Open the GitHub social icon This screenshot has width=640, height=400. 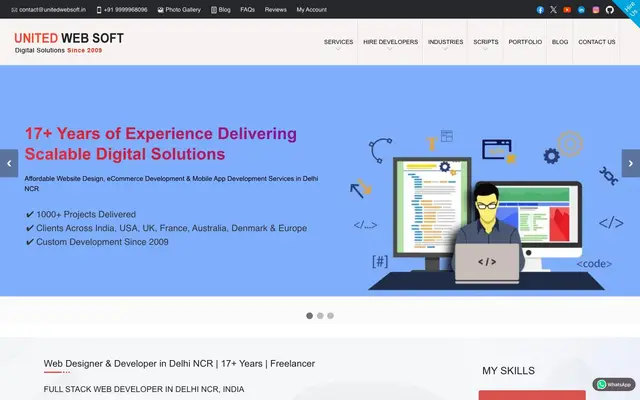click(x=610, y=10)
